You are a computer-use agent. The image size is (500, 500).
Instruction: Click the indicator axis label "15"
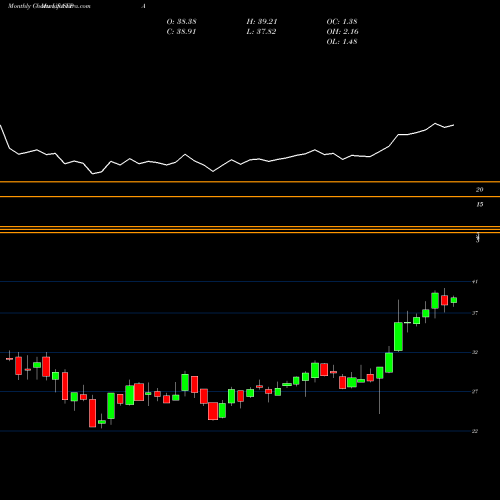(x=479, y=204)
